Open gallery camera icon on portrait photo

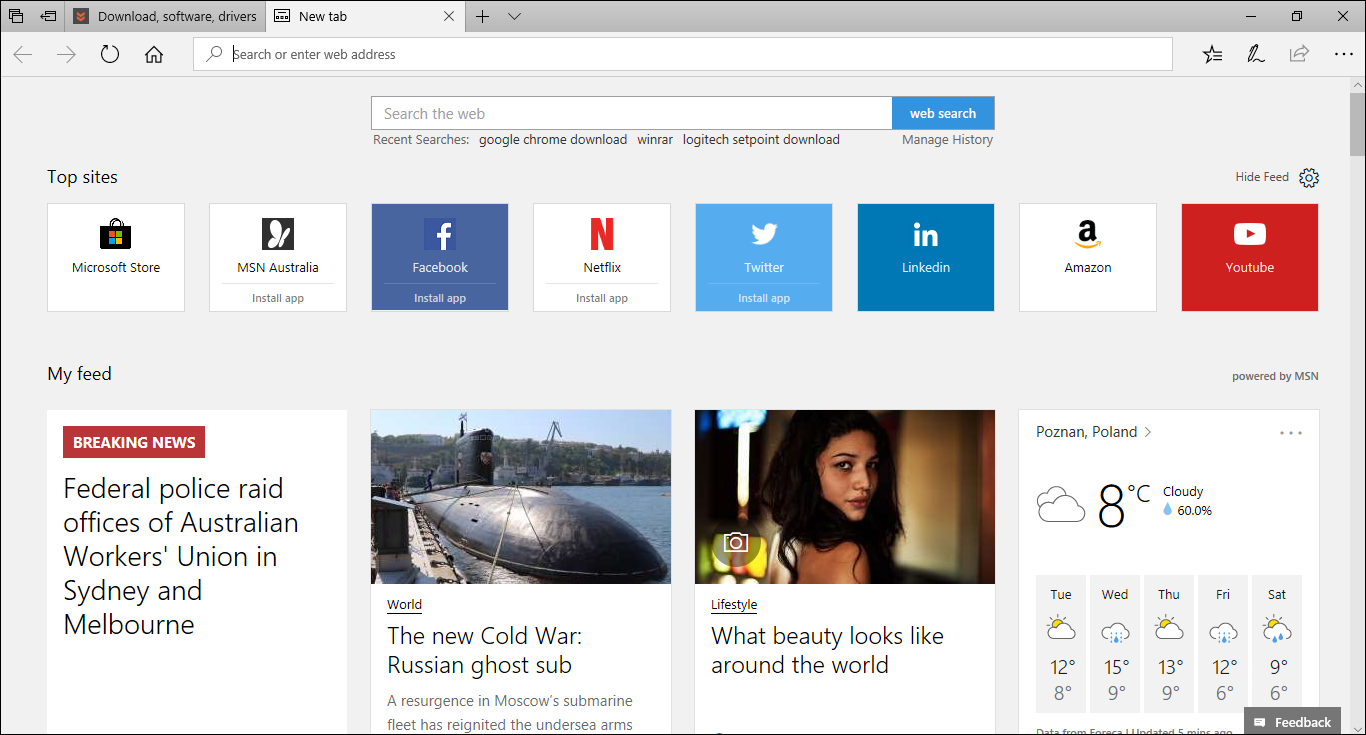pos(736,542)
